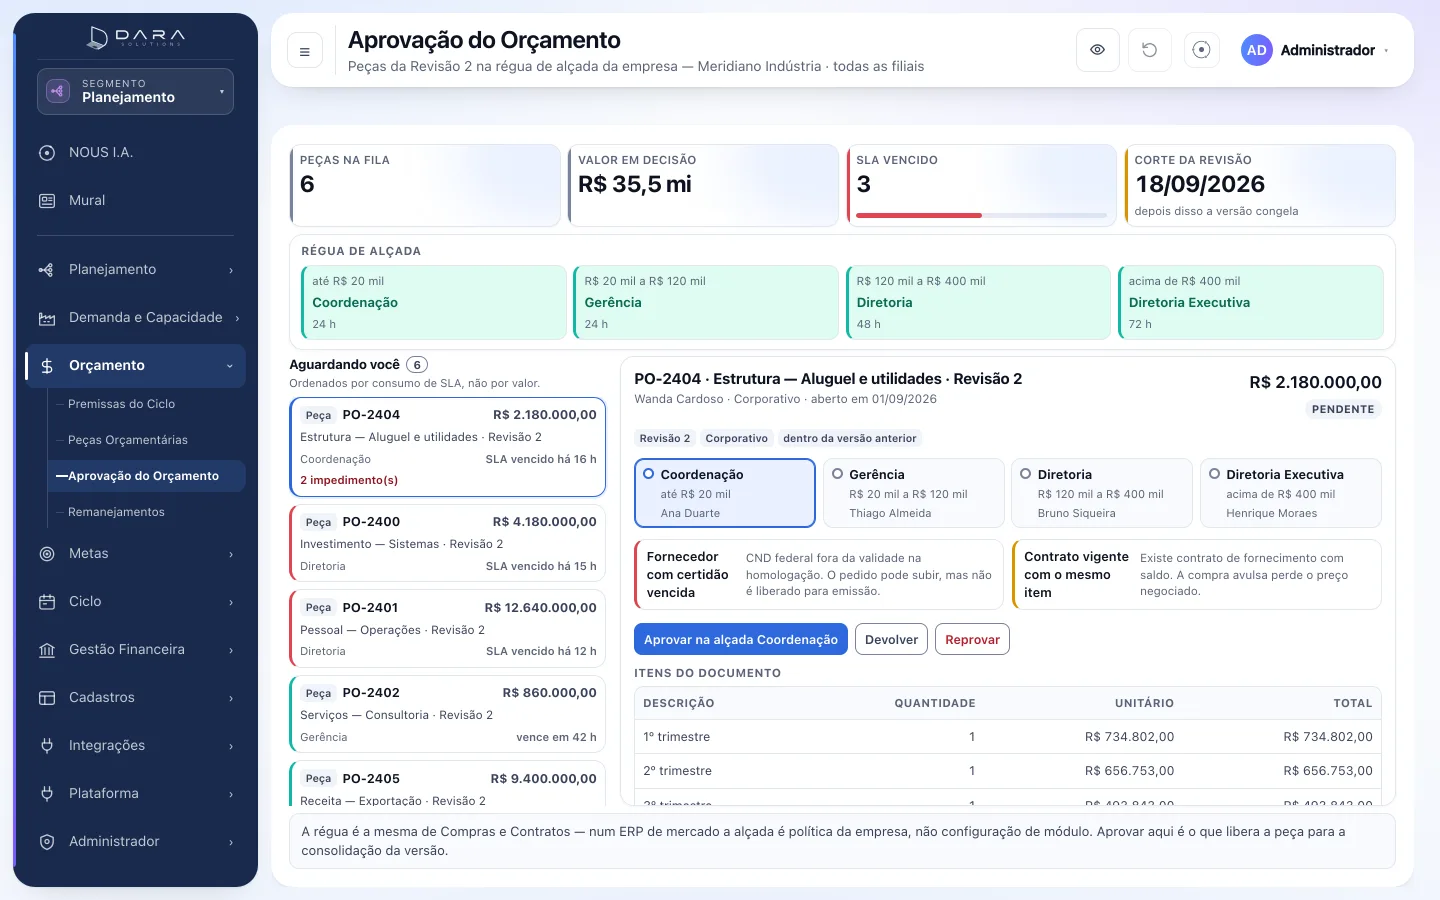The height and width of the screenshot is (900, 1440).
Task: Expand the Gestão Financeira chevron
Action: (x=231, y=650)
